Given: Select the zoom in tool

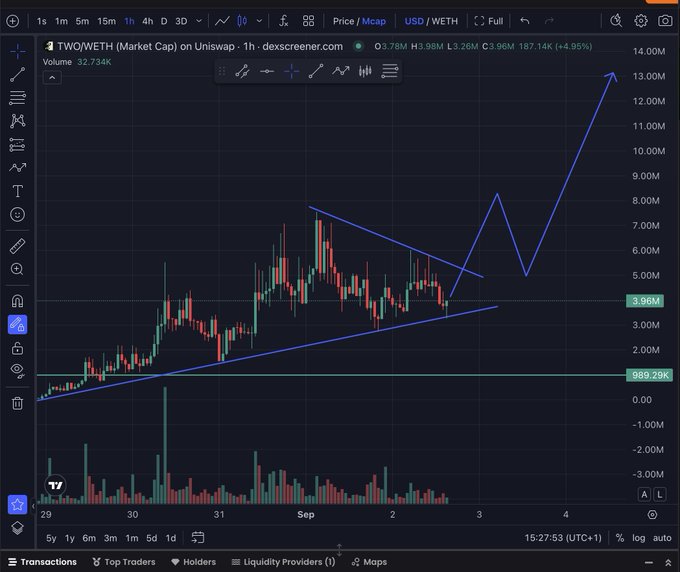Looking at the screenshot, I should point(17,269).
